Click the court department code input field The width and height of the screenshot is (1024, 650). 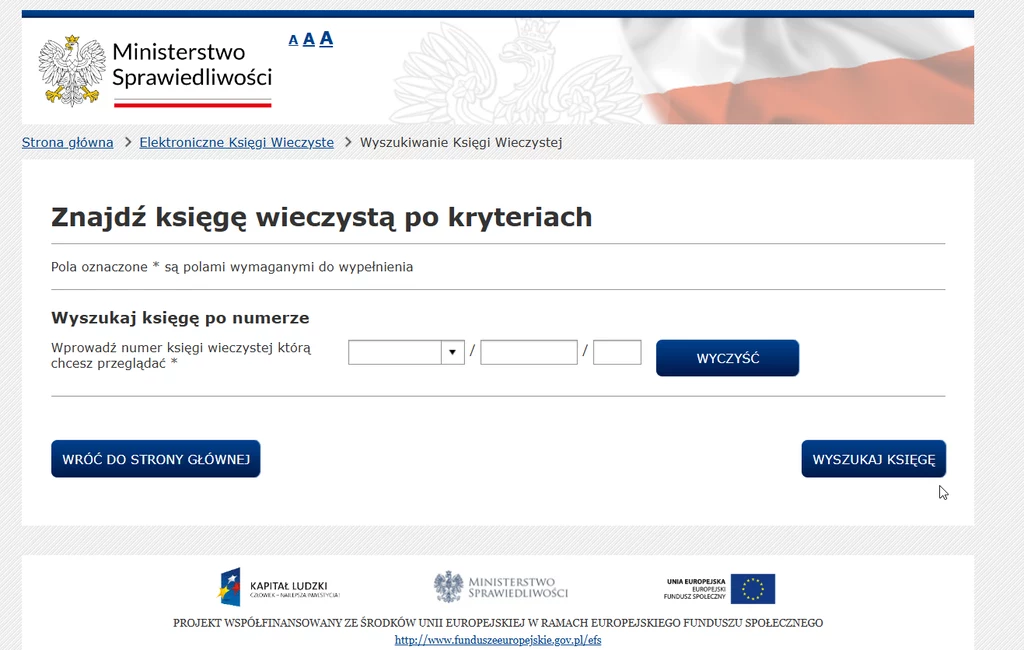tap(395, 353)
